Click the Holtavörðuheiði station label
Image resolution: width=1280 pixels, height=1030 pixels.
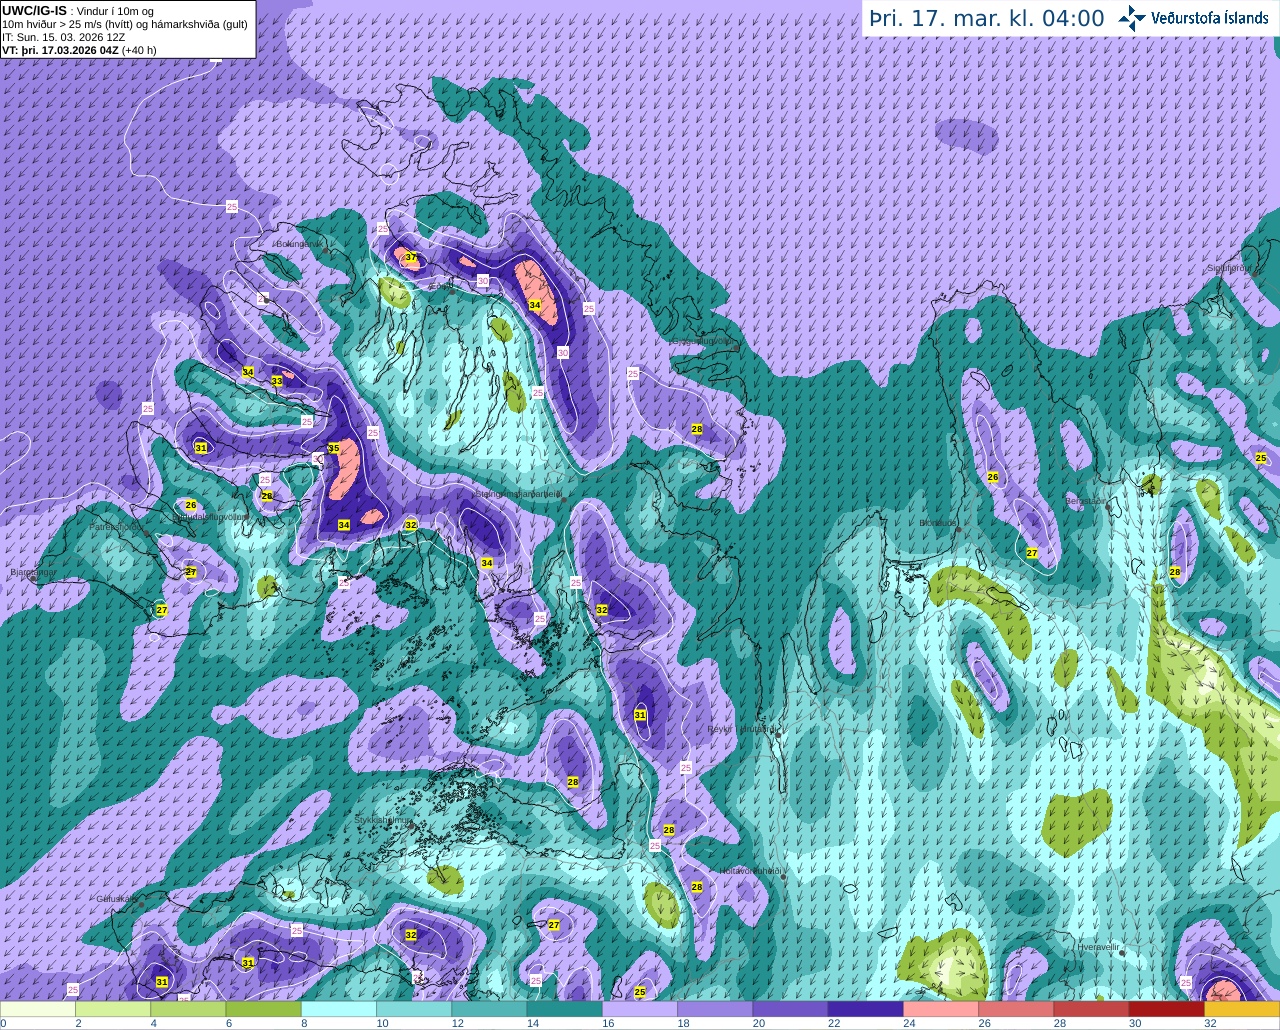coord(751,871)
